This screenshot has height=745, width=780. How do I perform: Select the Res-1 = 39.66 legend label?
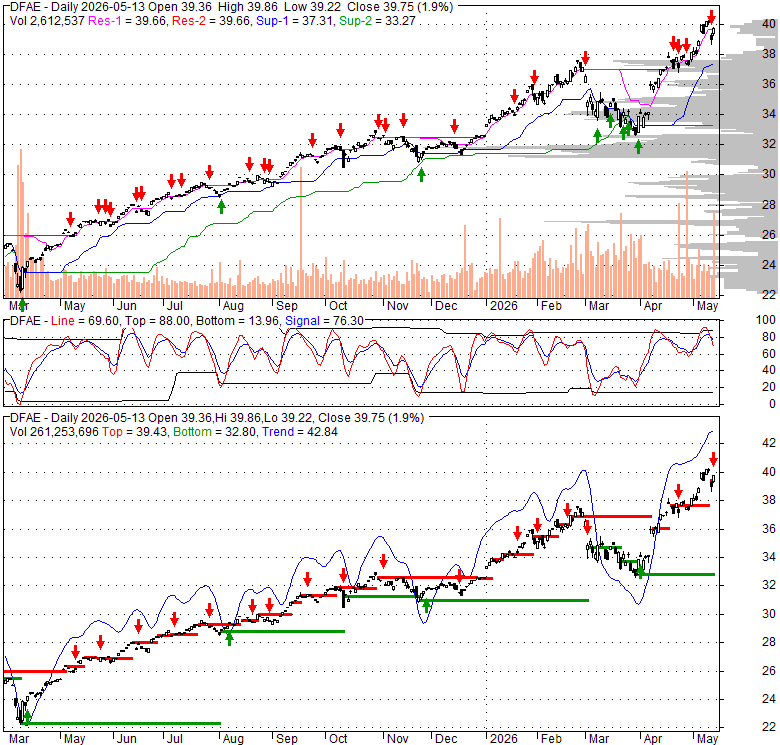tap(127, 21)
